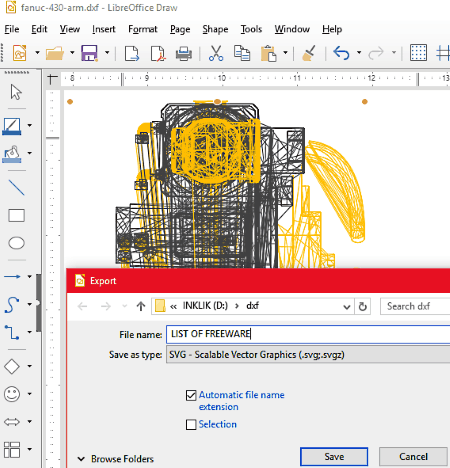450x468 pixels.
Task: Open the Fill Color bucket tool
Action: tap(12, 154)
